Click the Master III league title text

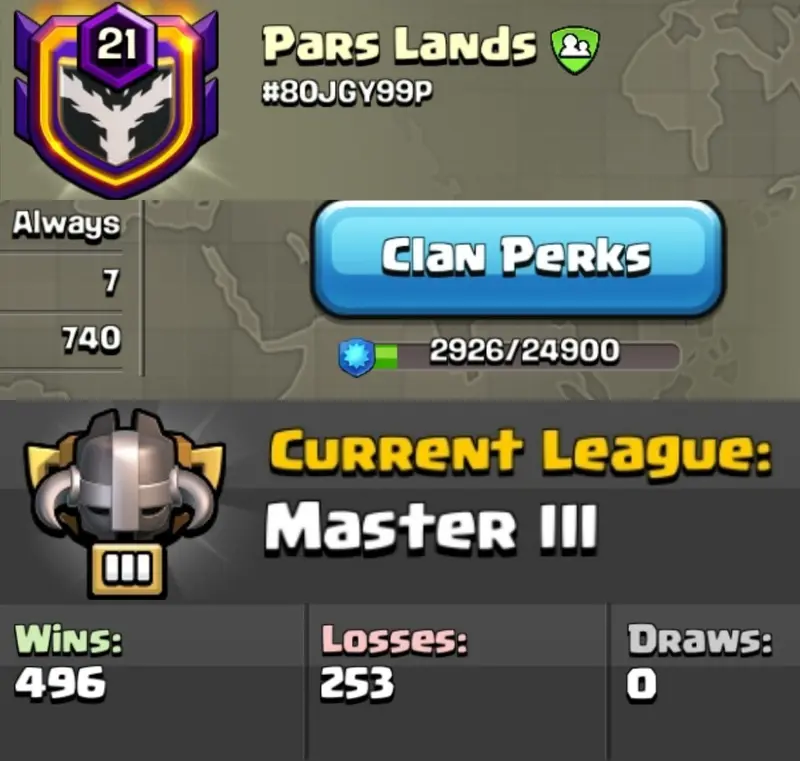coord(430,526)
